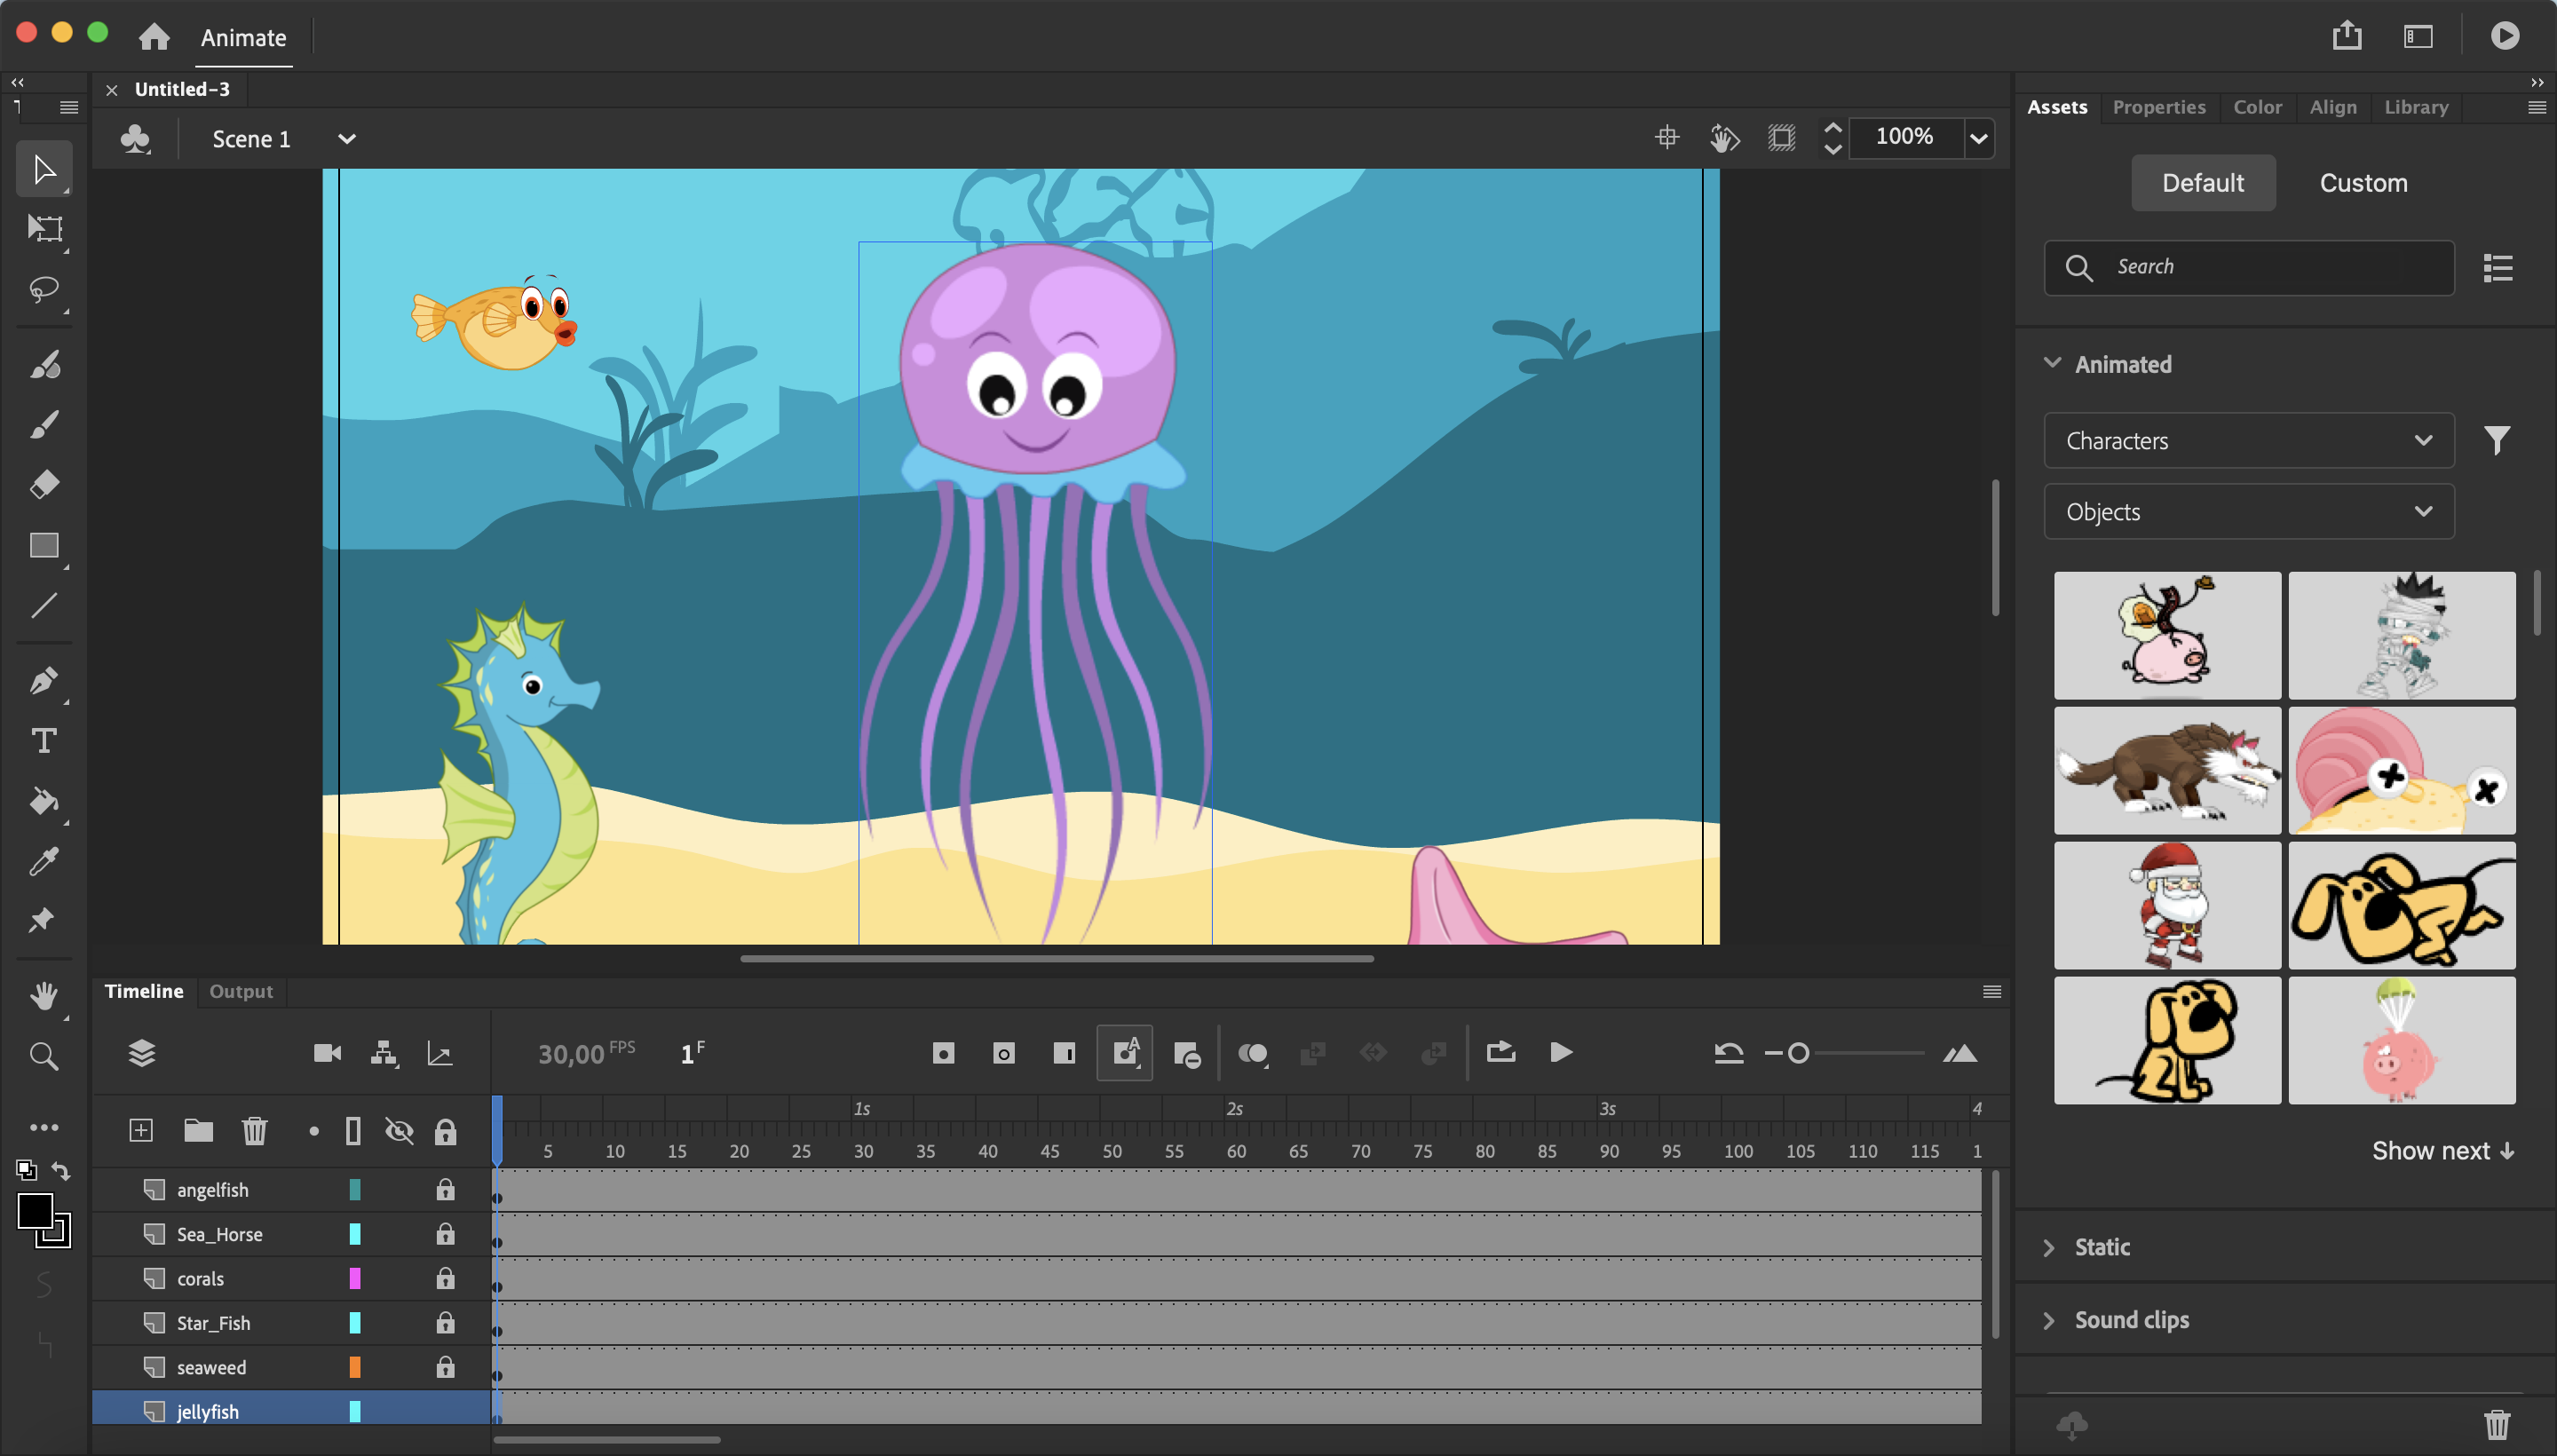Switch to the Properties panel tab

tap(2160, 107)
